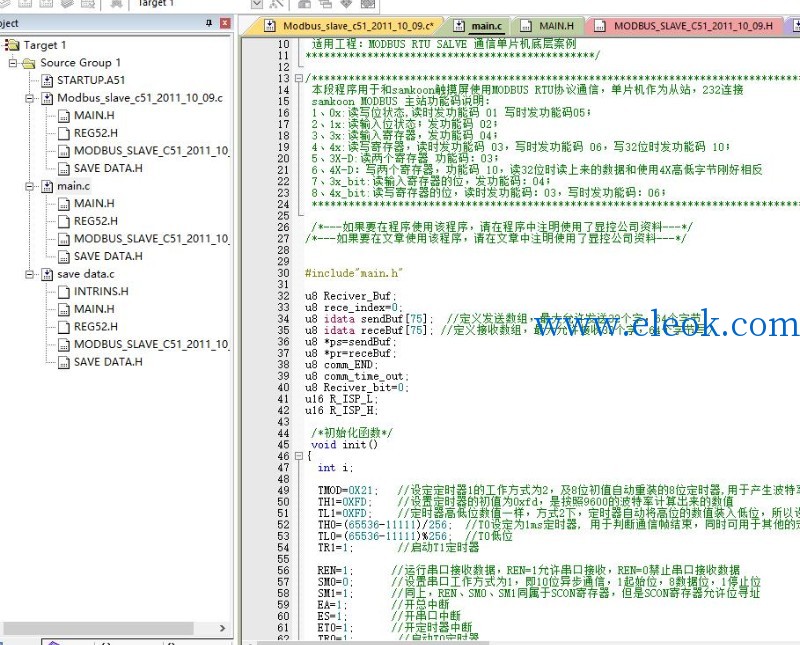Viewport: 800px width, 645px height.
Task: Select MODBUS_SLAVE_C51_2011_10 header under save data.c
Action: pos(151,345)
